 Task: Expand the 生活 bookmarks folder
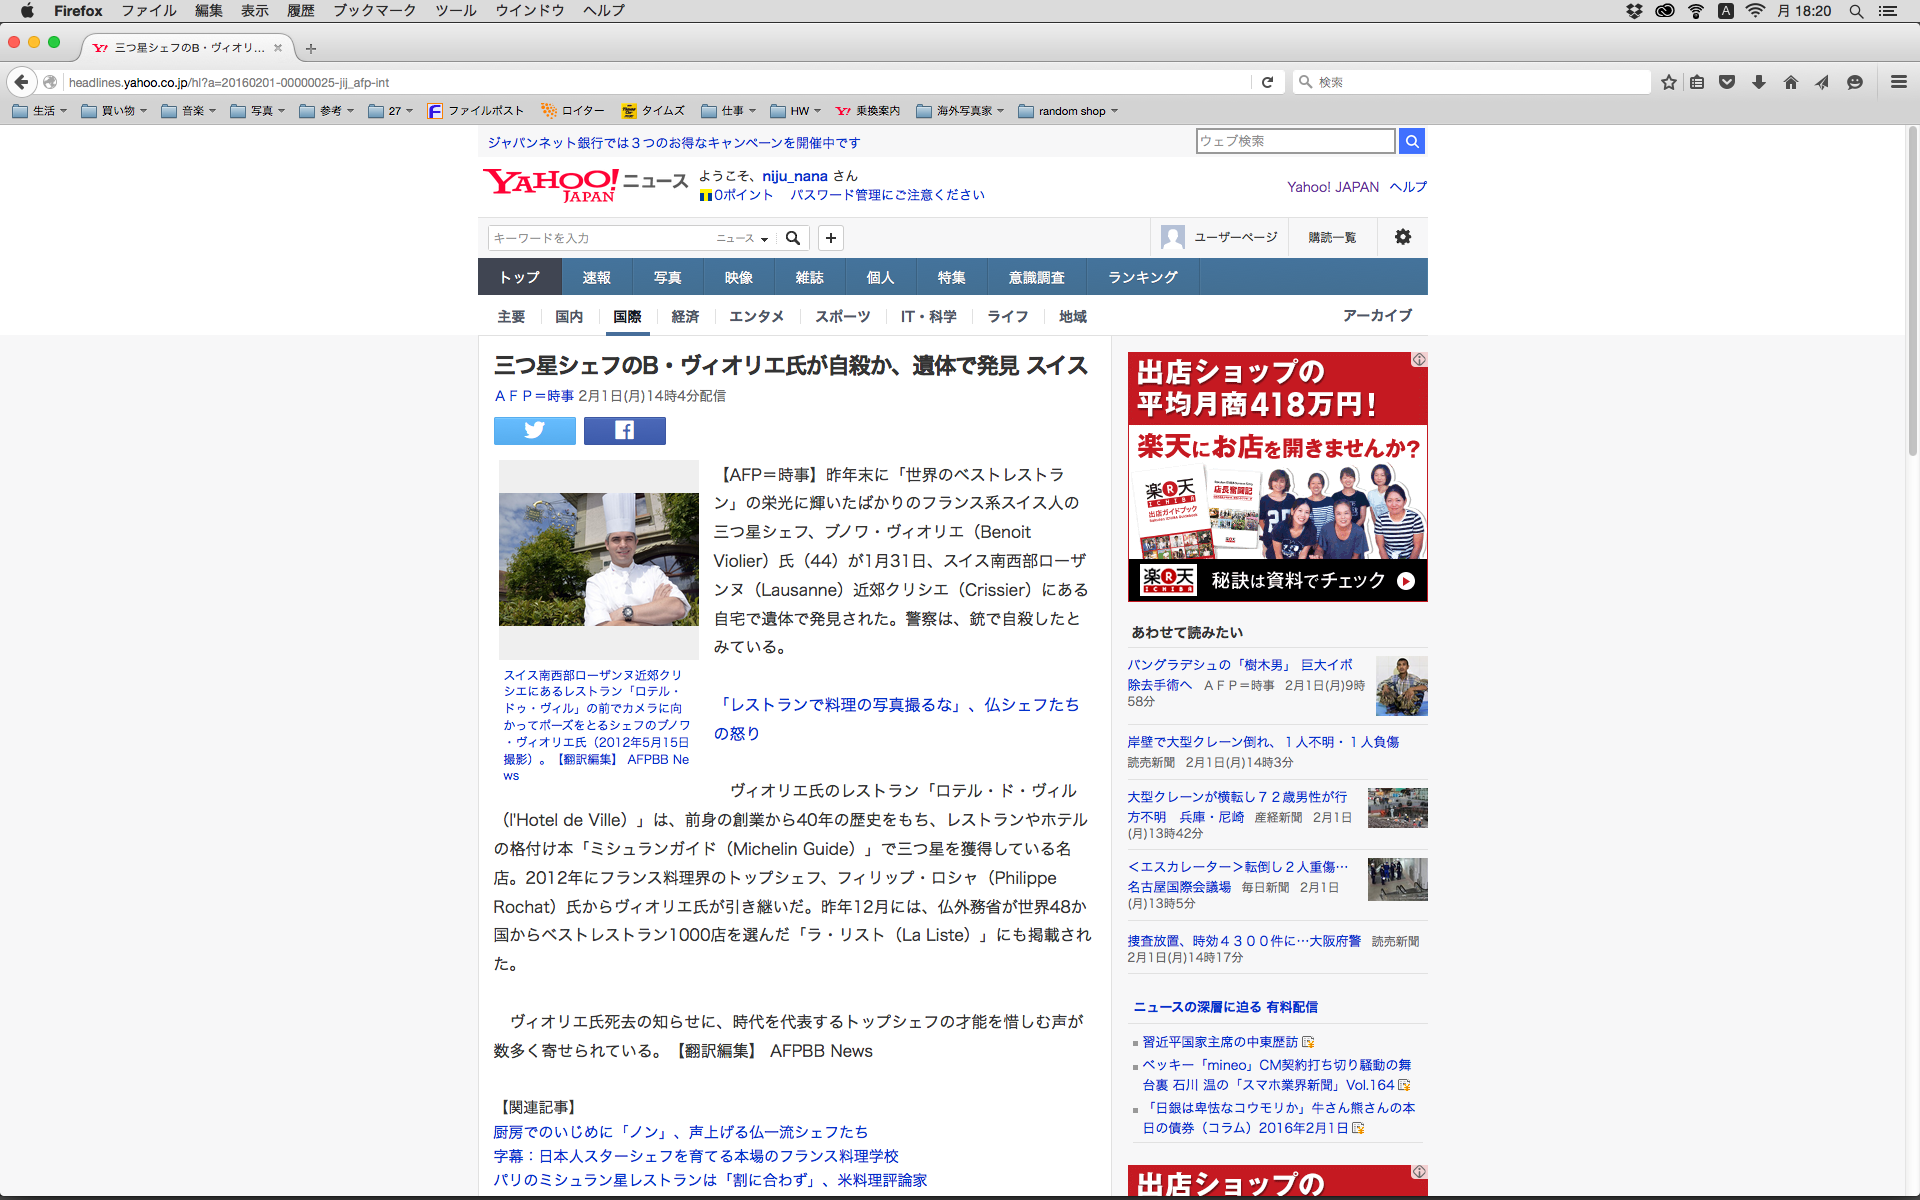(40, 111)
